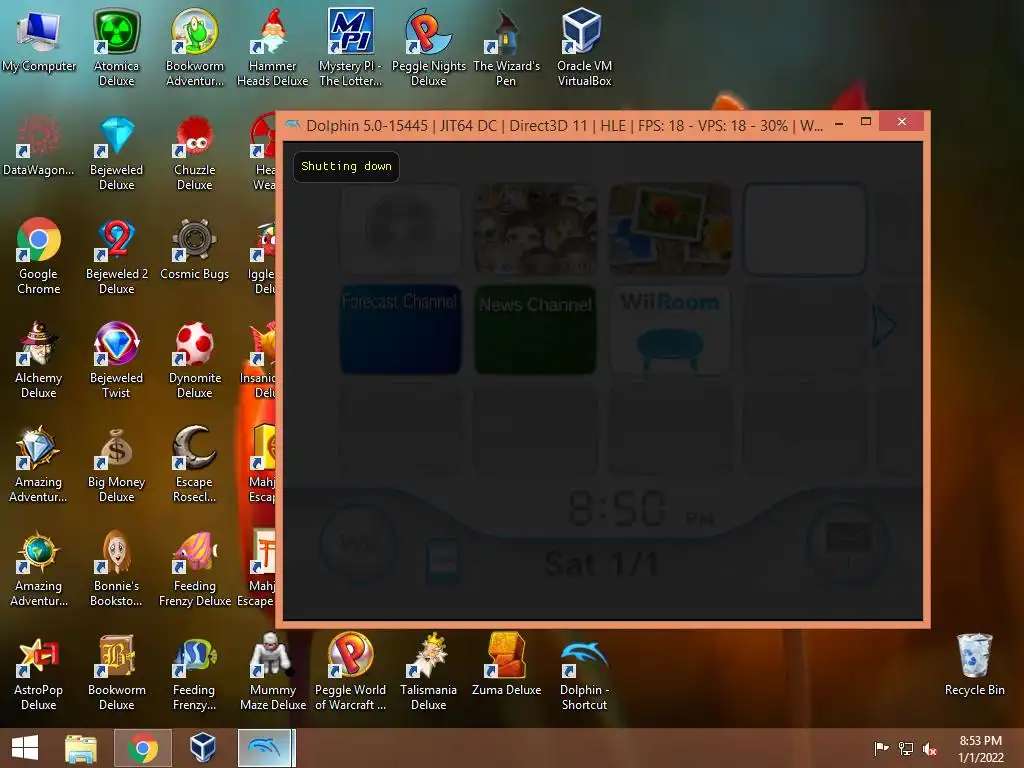Viewport: 1024px width, 768px height.
Task: Launch Escape Rosecliff shortcut
Action: (195, 464)
